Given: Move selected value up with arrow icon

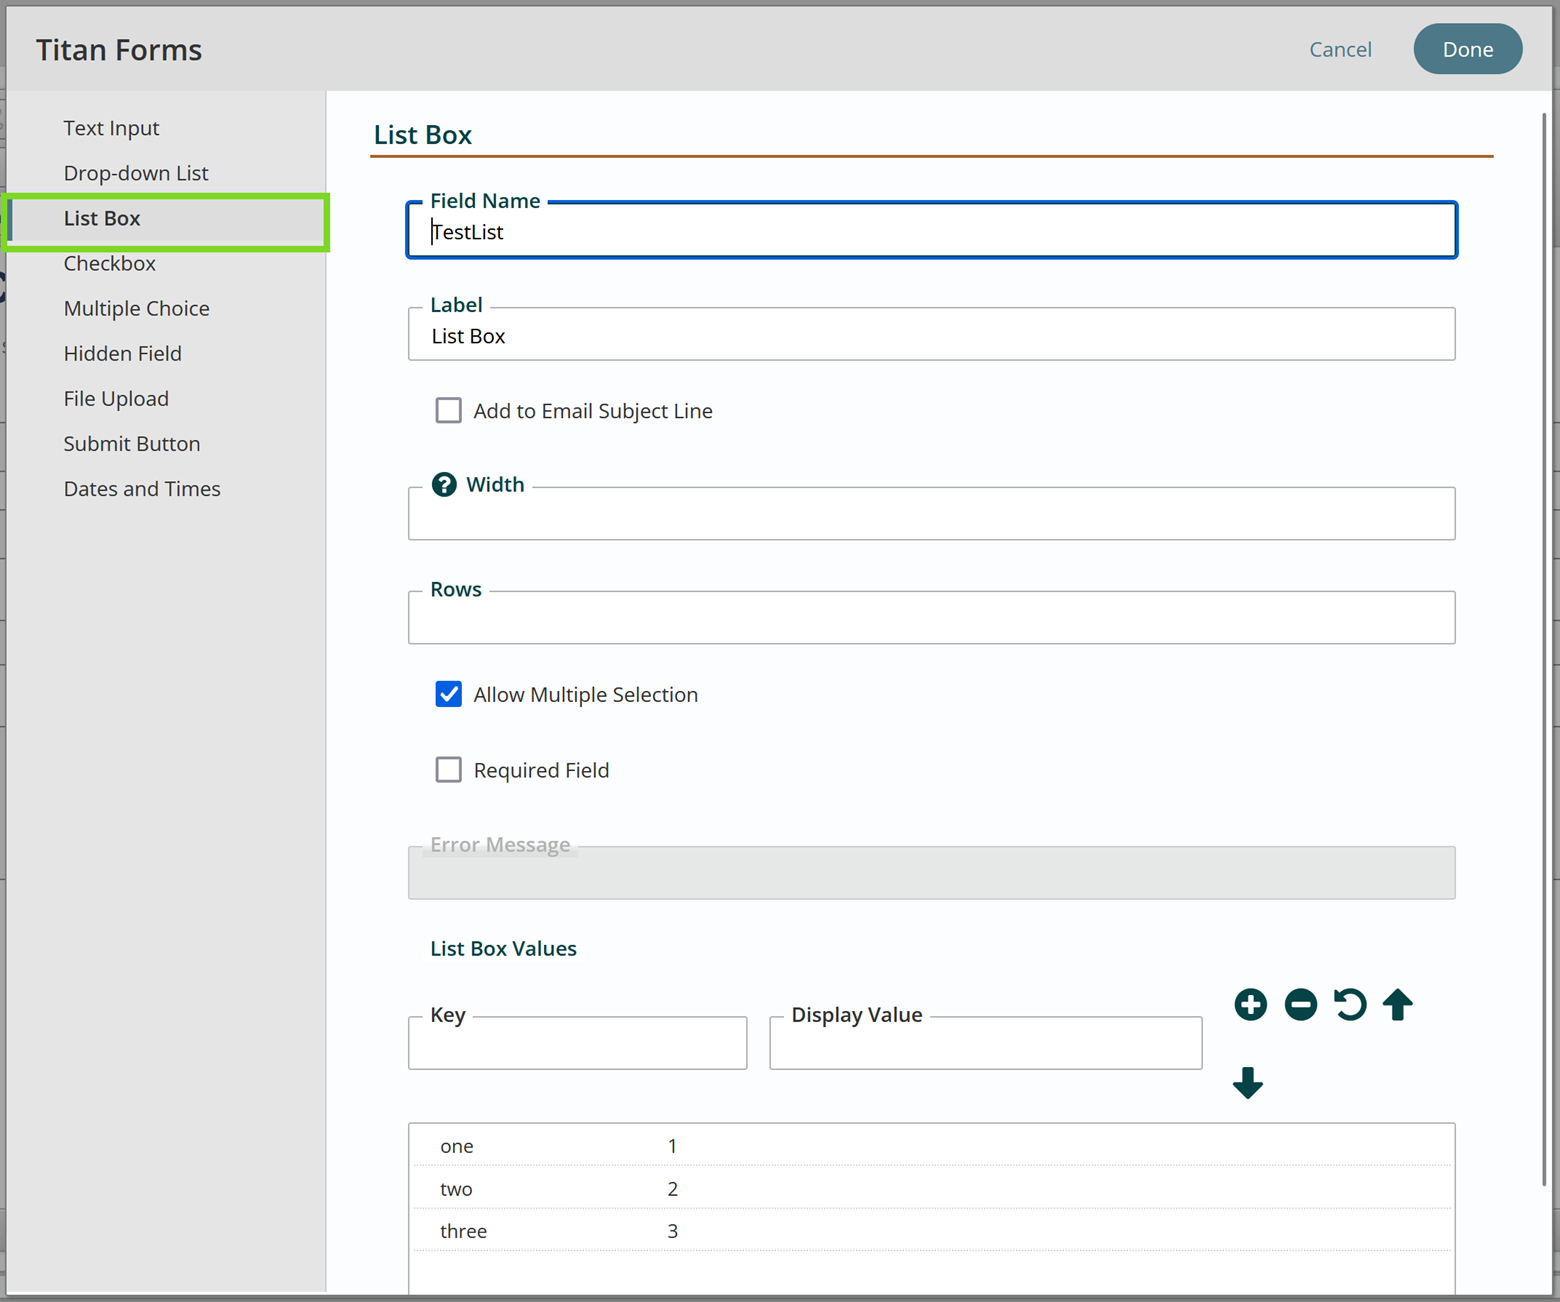Looking at the screenshot, I should 1398,1004.
